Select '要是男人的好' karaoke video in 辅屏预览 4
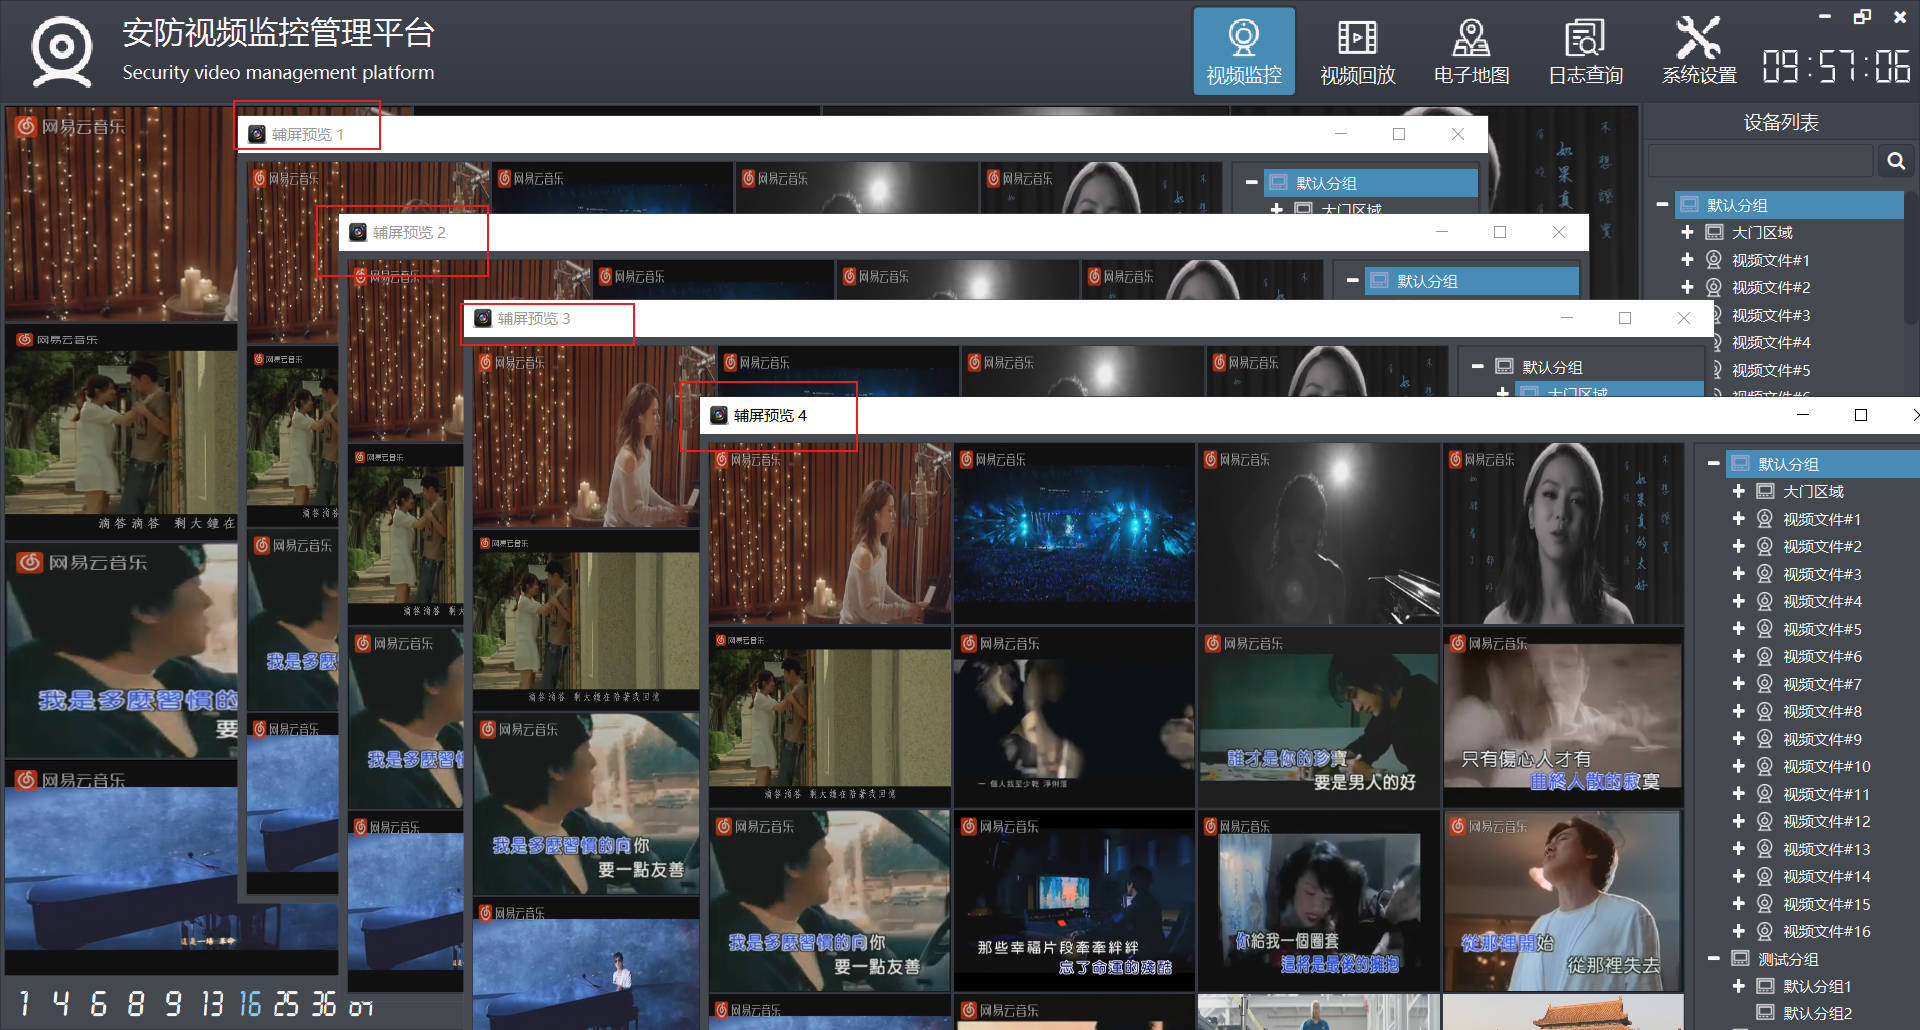Screen dimensions: 1920x1030 tap(1319, 718)
